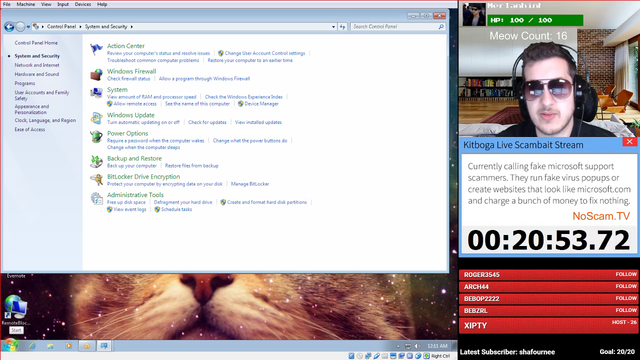Click Manage BitLocker link

coord(250,184)
